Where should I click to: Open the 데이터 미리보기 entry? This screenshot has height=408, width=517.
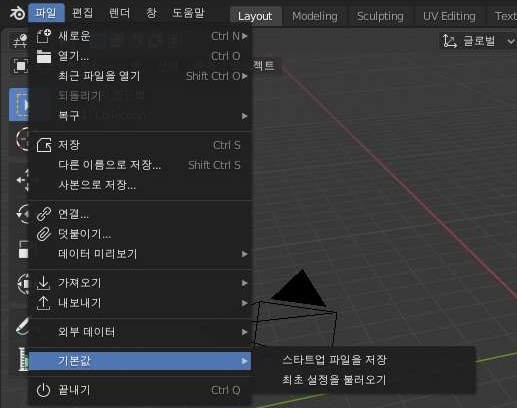click(141, 254)
